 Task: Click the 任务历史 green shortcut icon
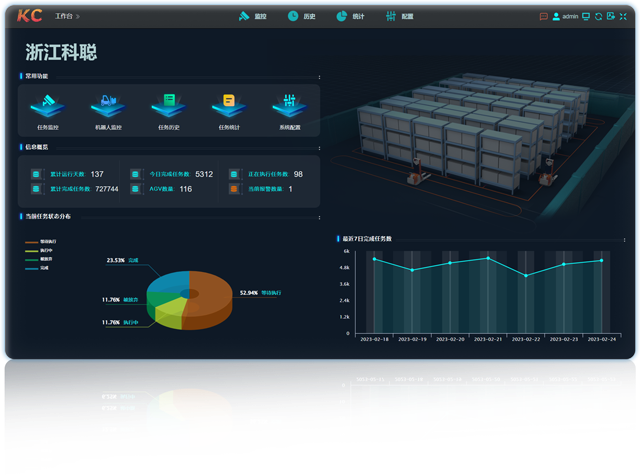coord(169,104)
